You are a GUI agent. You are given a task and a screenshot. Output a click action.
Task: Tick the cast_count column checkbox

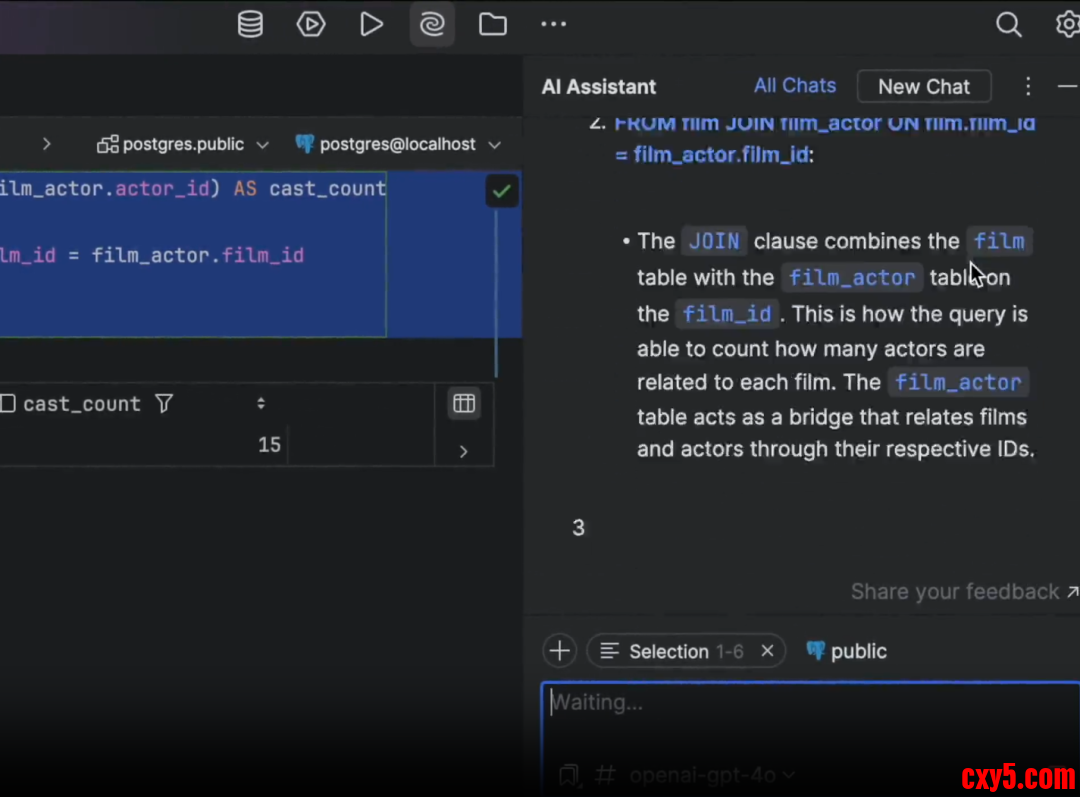tap(8, 404)
